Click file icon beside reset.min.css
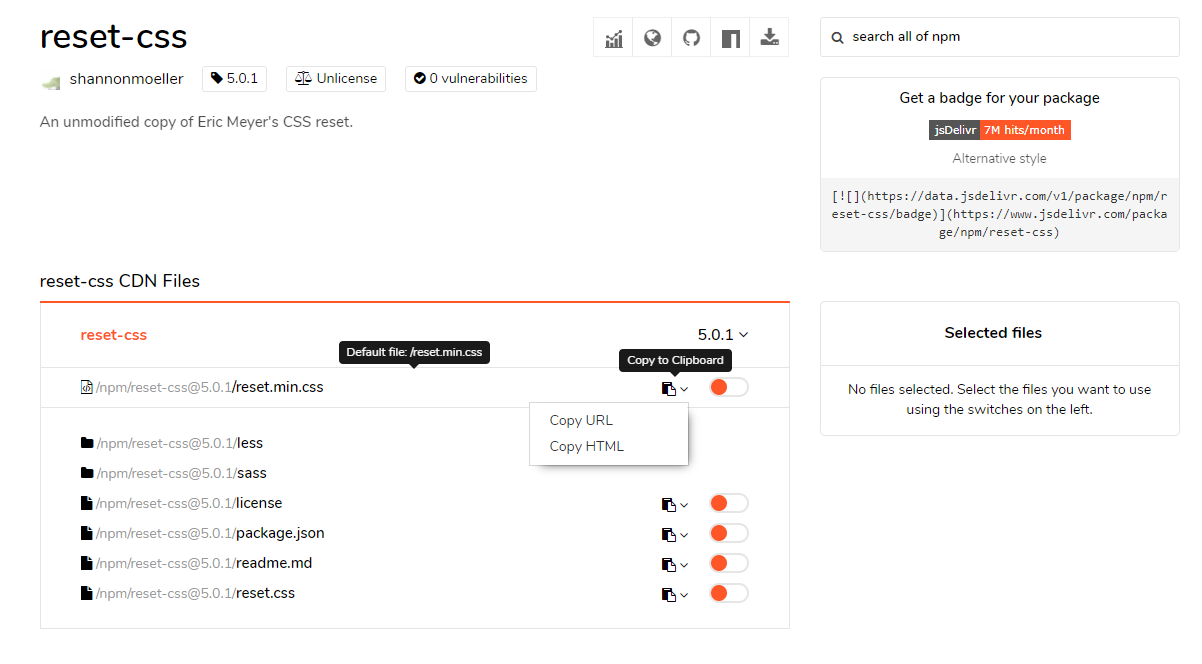Viewport: 1202px width, 664px height. point(87,387)
